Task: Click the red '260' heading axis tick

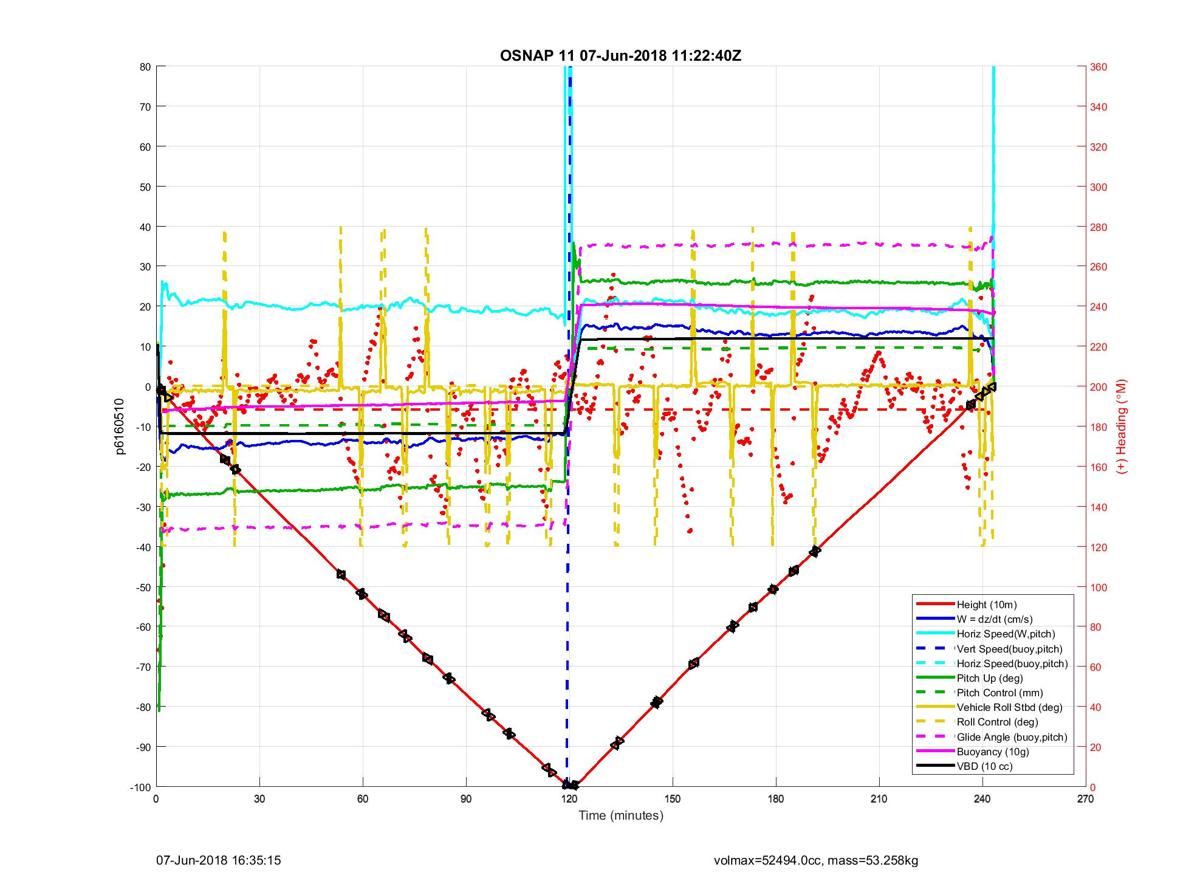Action: tap(1099, 267)
